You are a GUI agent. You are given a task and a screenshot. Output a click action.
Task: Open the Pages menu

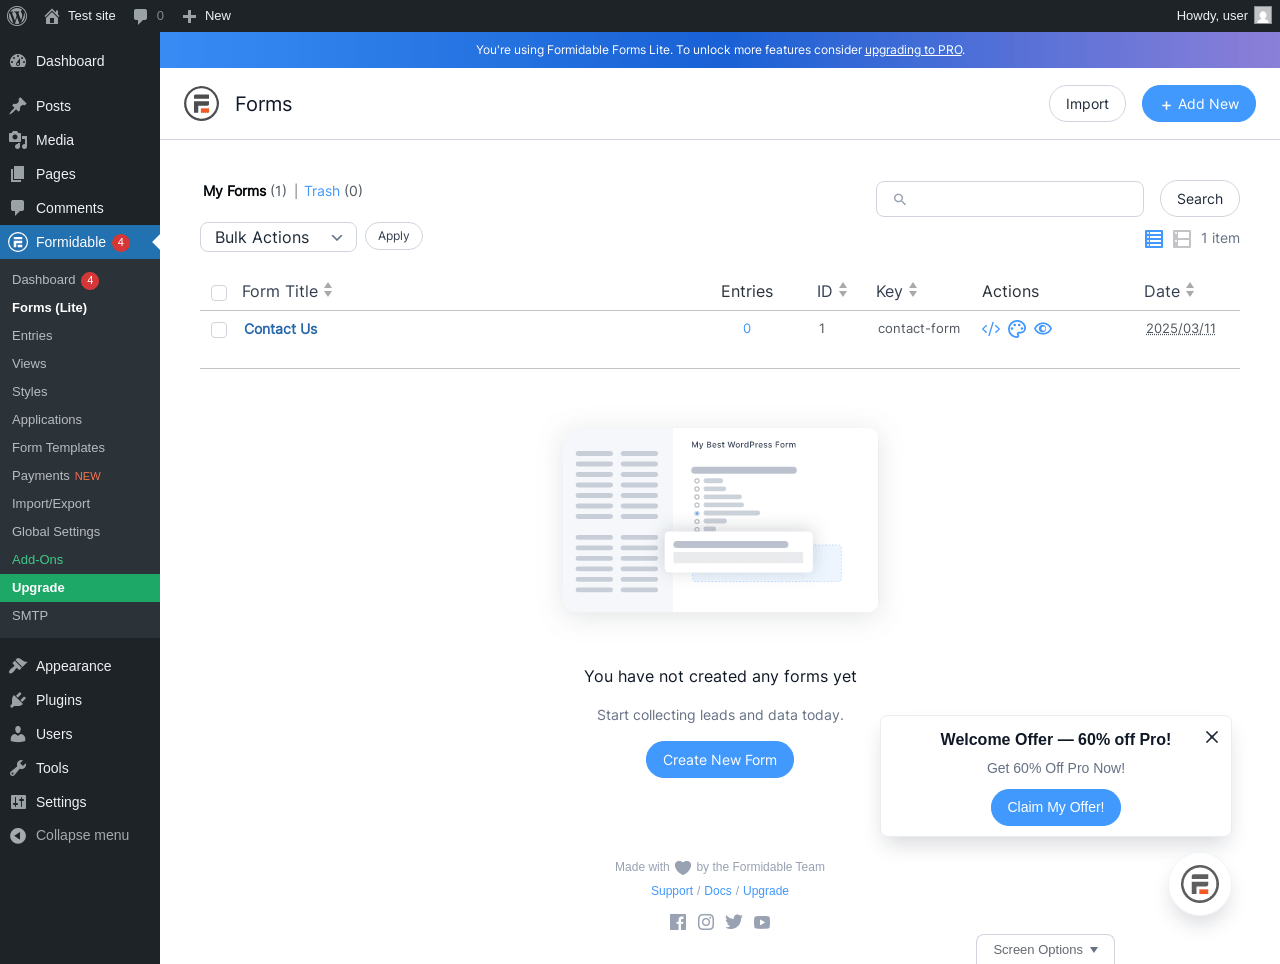[x=80, y=174]
